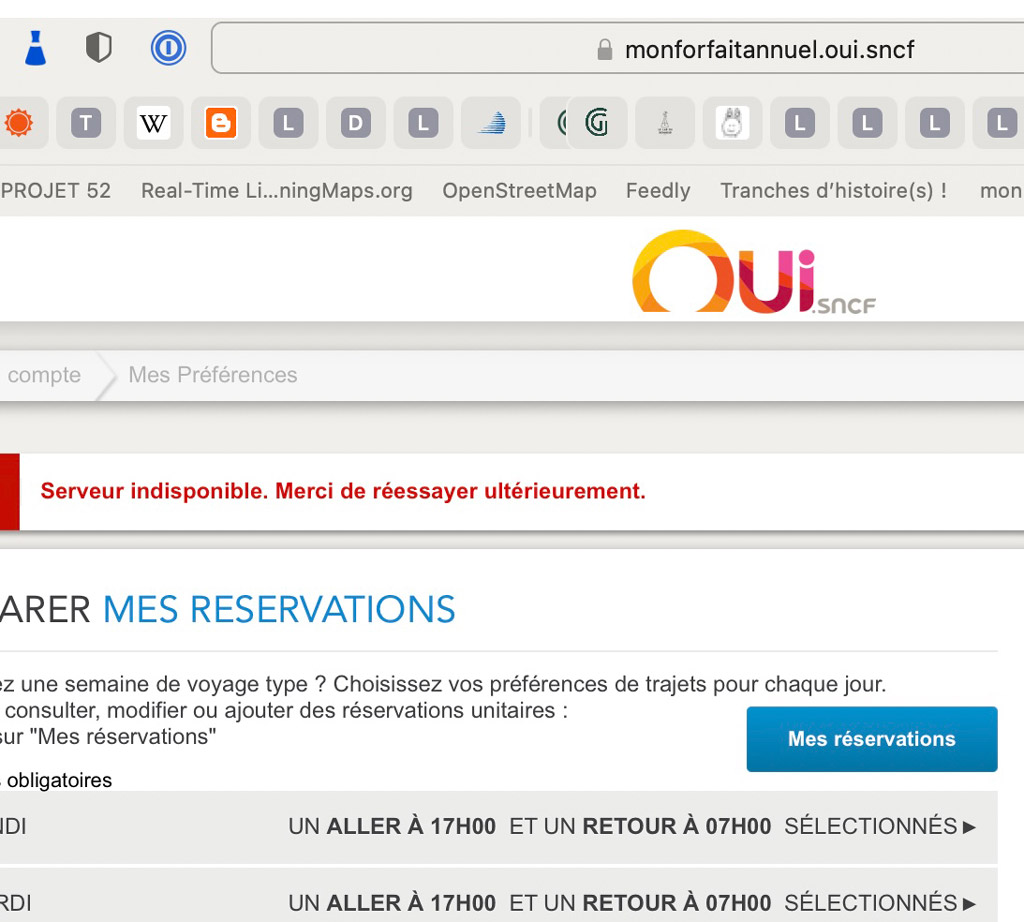Open the Tranches d'histoire(s) ! bookmark
The image size is (1024, 922).
(833, 191)
